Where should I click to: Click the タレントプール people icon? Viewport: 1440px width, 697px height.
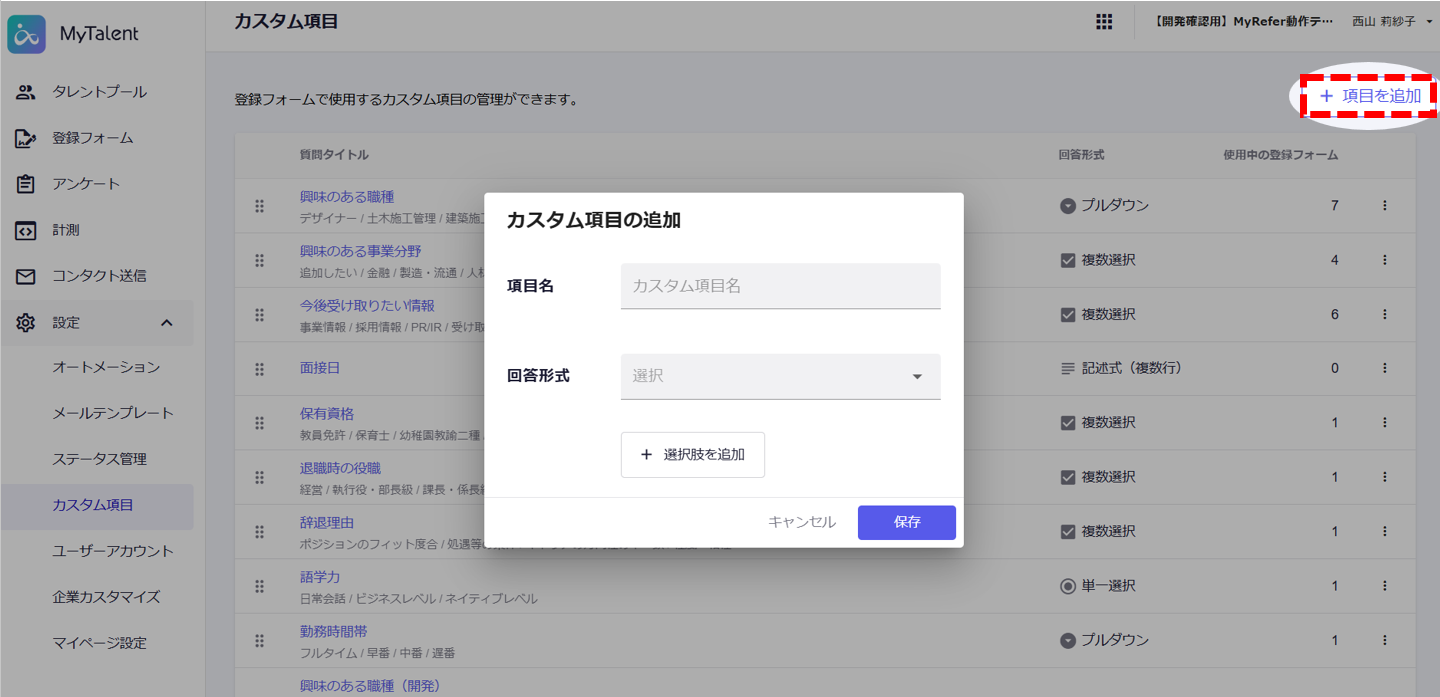[26, 92]
